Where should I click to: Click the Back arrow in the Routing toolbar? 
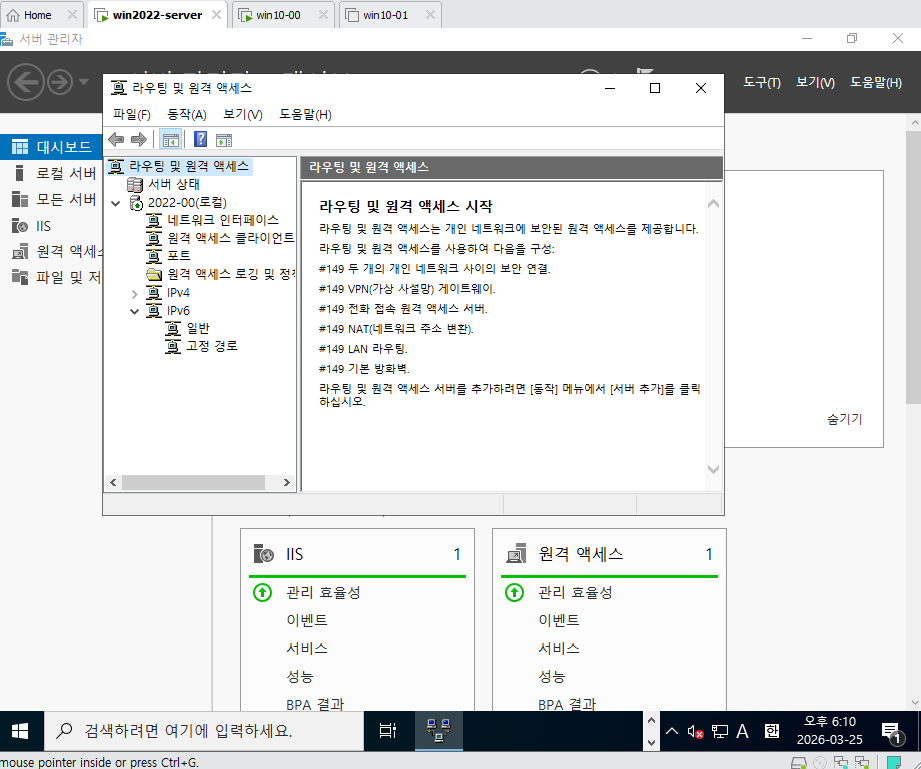click(x=116, y=140)
